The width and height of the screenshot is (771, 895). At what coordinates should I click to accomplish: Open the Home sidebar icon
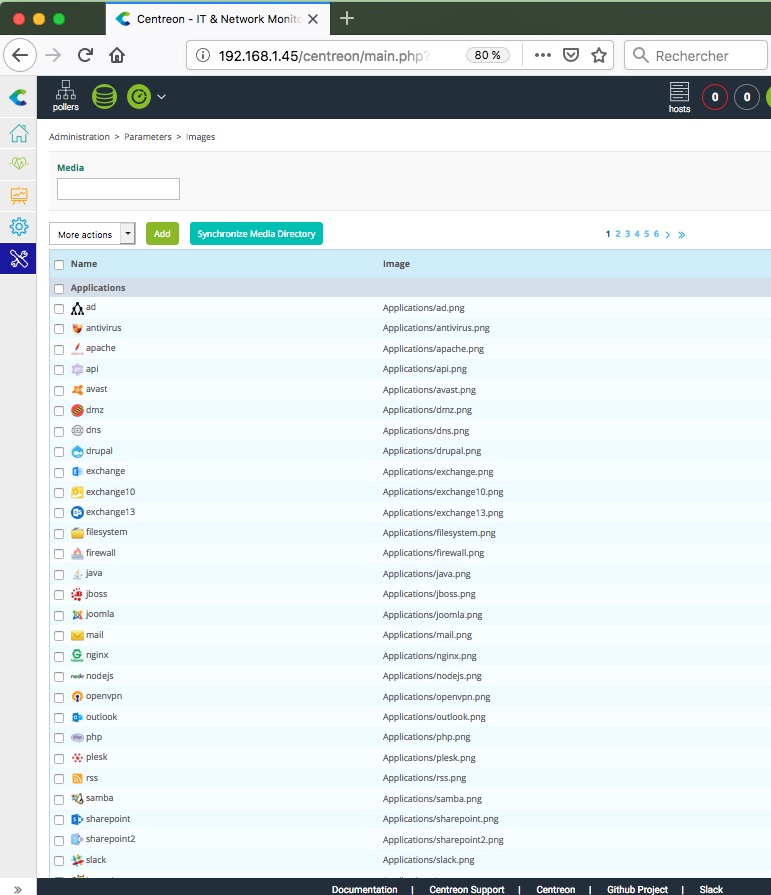pyautogui.click(x=18, y=133)
